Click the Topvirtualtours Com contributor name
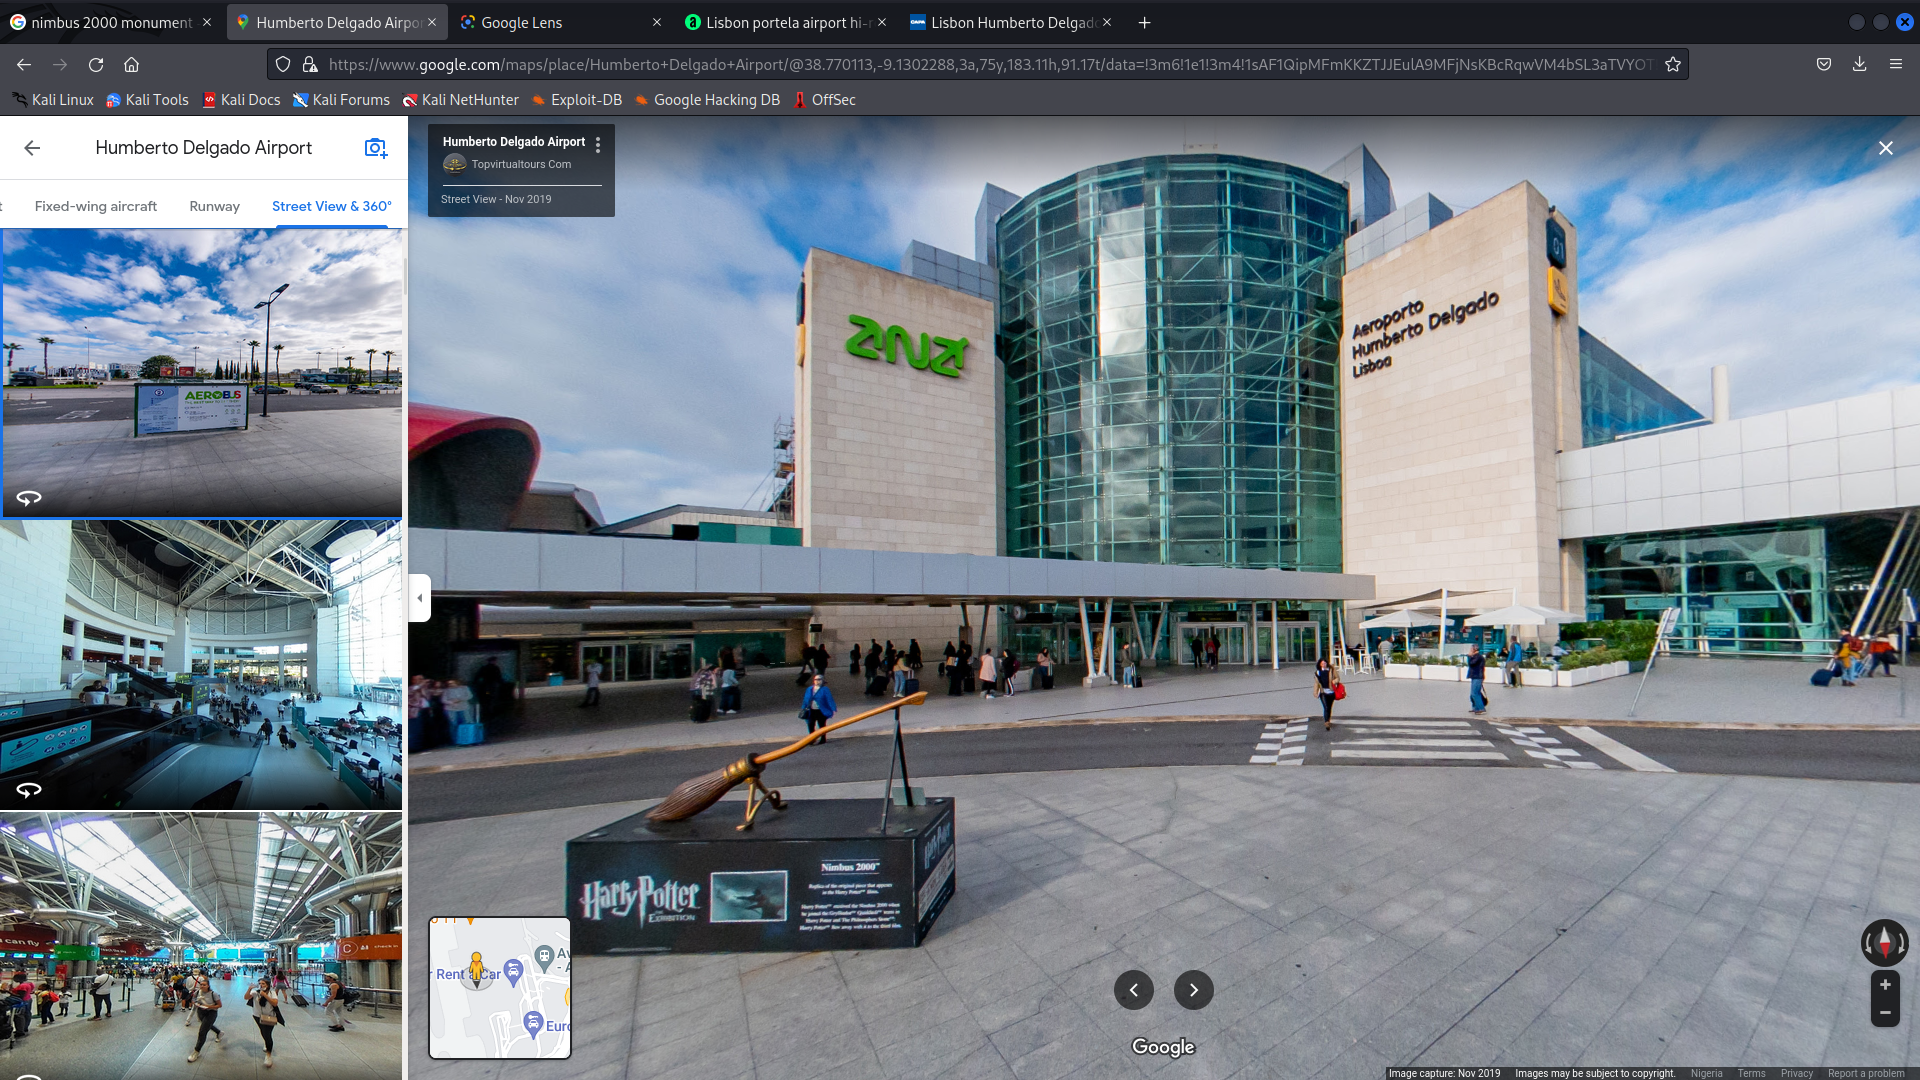Screen dimensions: 1920x1080 (x=521, y=164)
